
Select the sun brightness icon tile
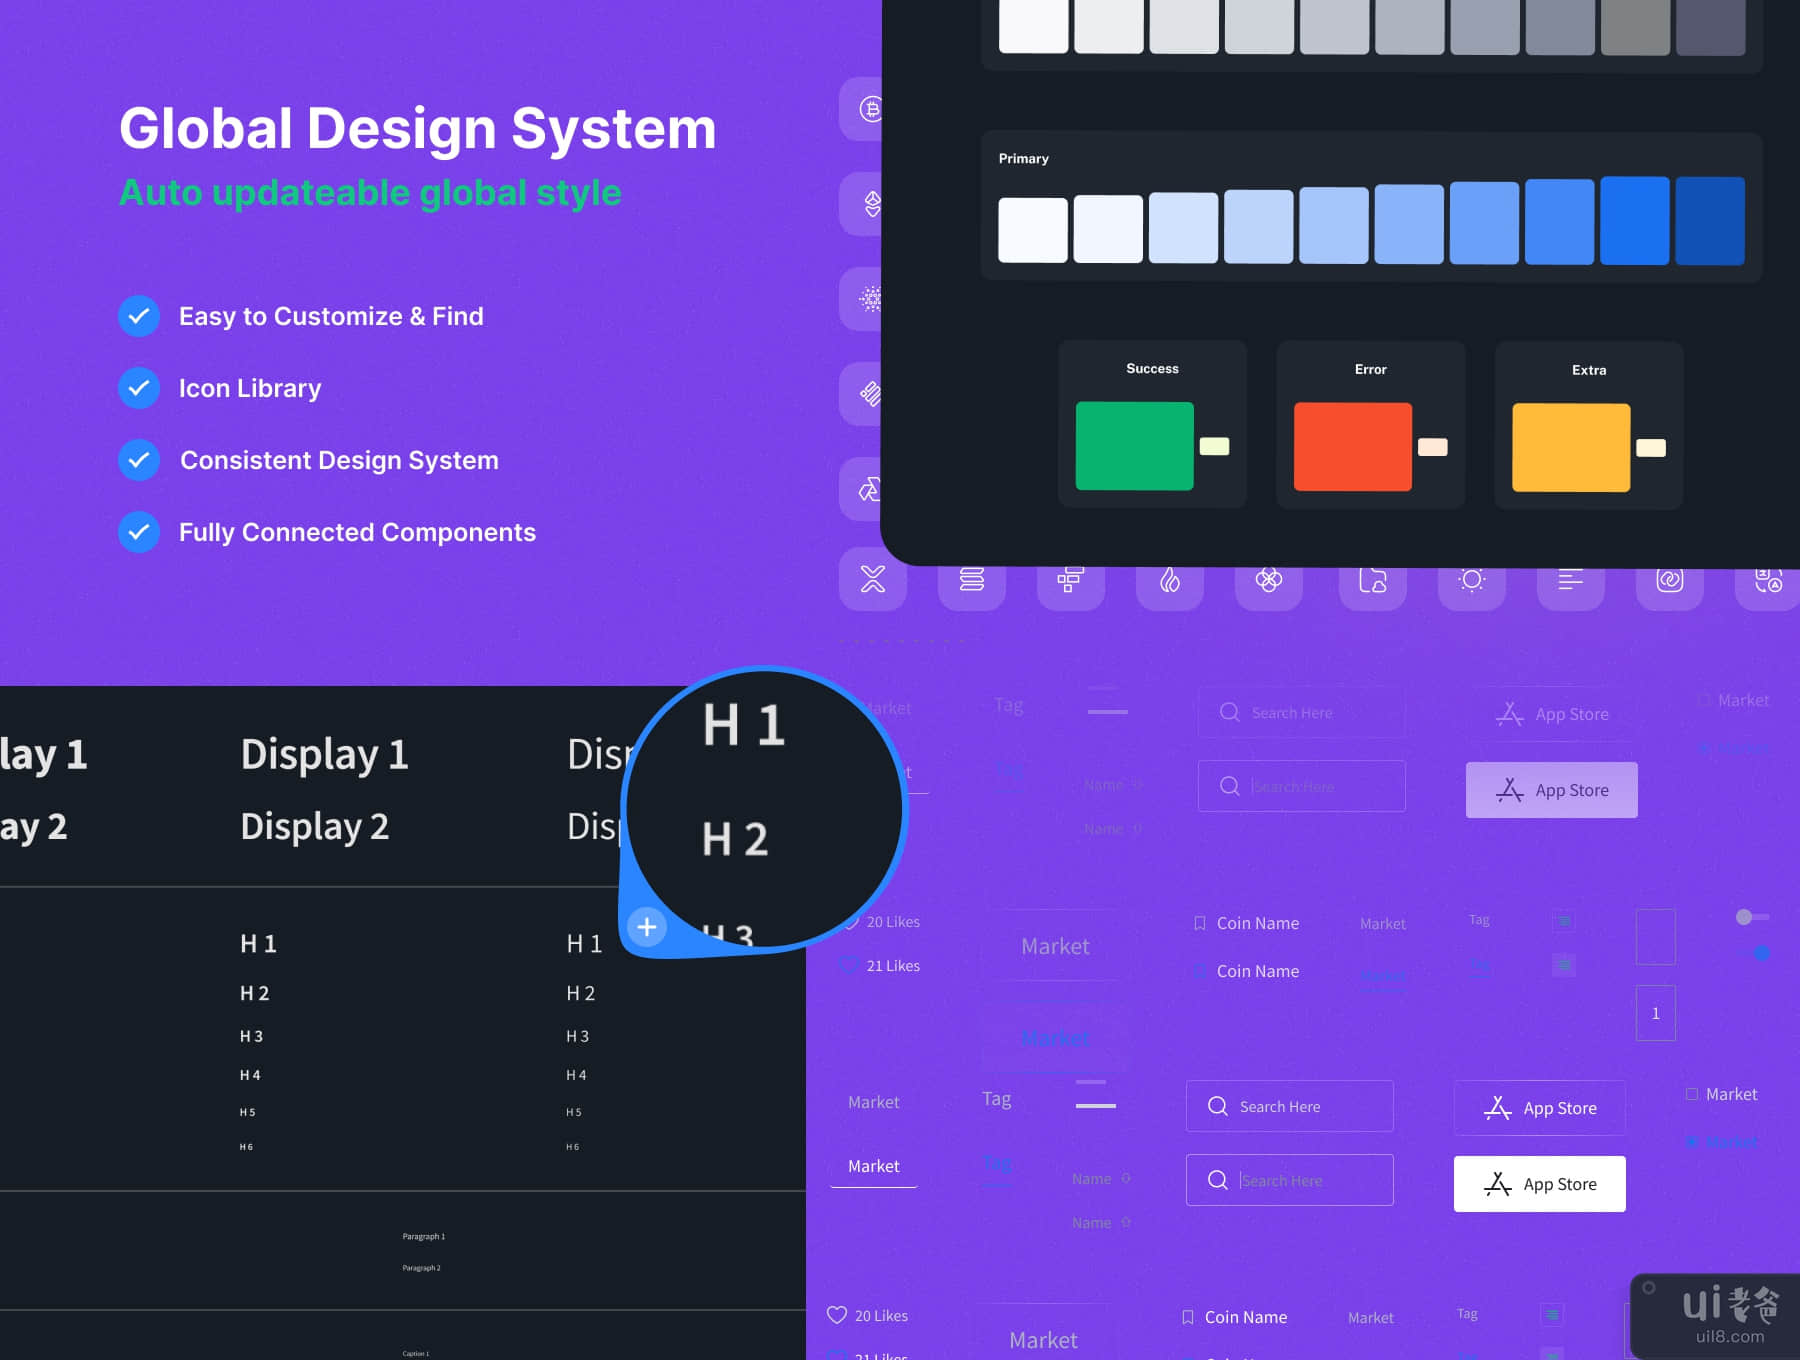tap(1471, 580)
